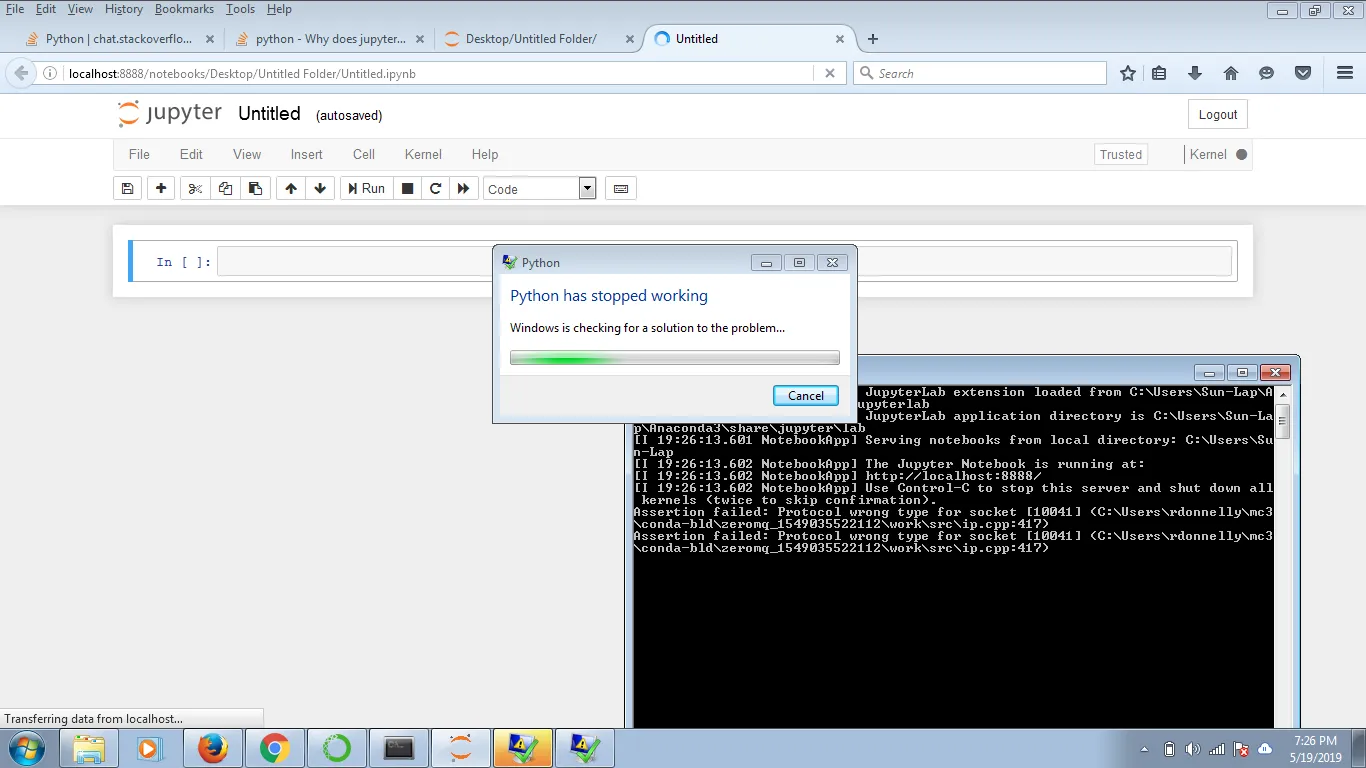This screenshot has width=1366, height=768.
Task: Go back with Firefox back arrow
Action: [21, 73]
